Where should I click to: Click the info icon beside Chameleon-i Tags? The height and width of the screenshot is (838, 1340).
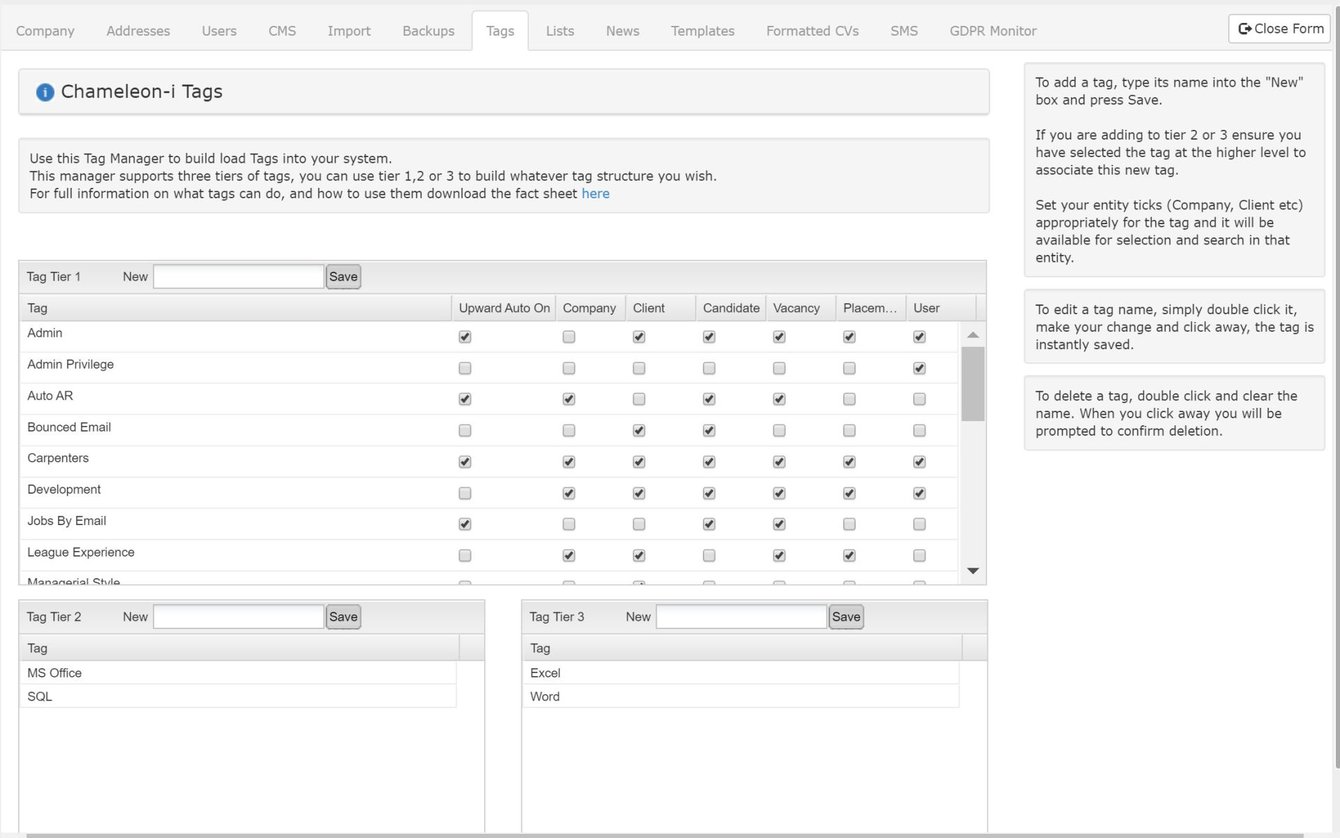click(x=44, y=92)
